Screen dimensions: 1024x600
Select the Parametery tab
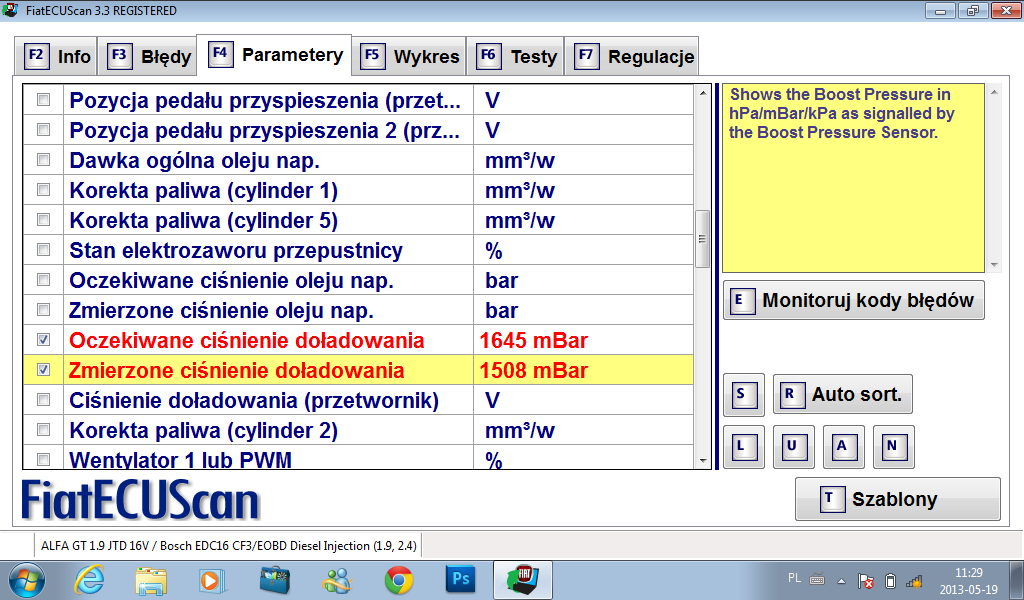tap(274, 55)
